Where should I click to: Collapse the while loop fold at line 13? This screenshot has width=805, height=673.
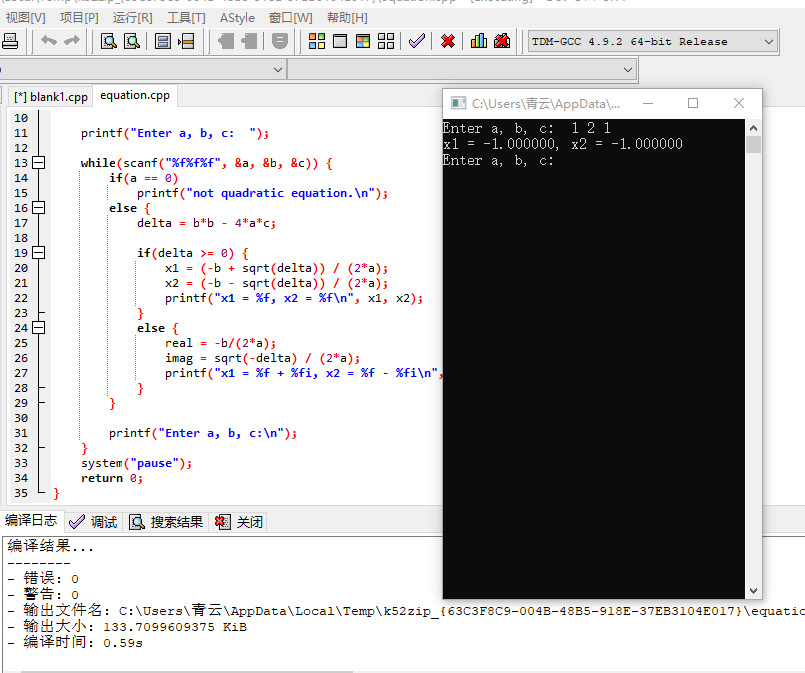(x=38, y=163)
